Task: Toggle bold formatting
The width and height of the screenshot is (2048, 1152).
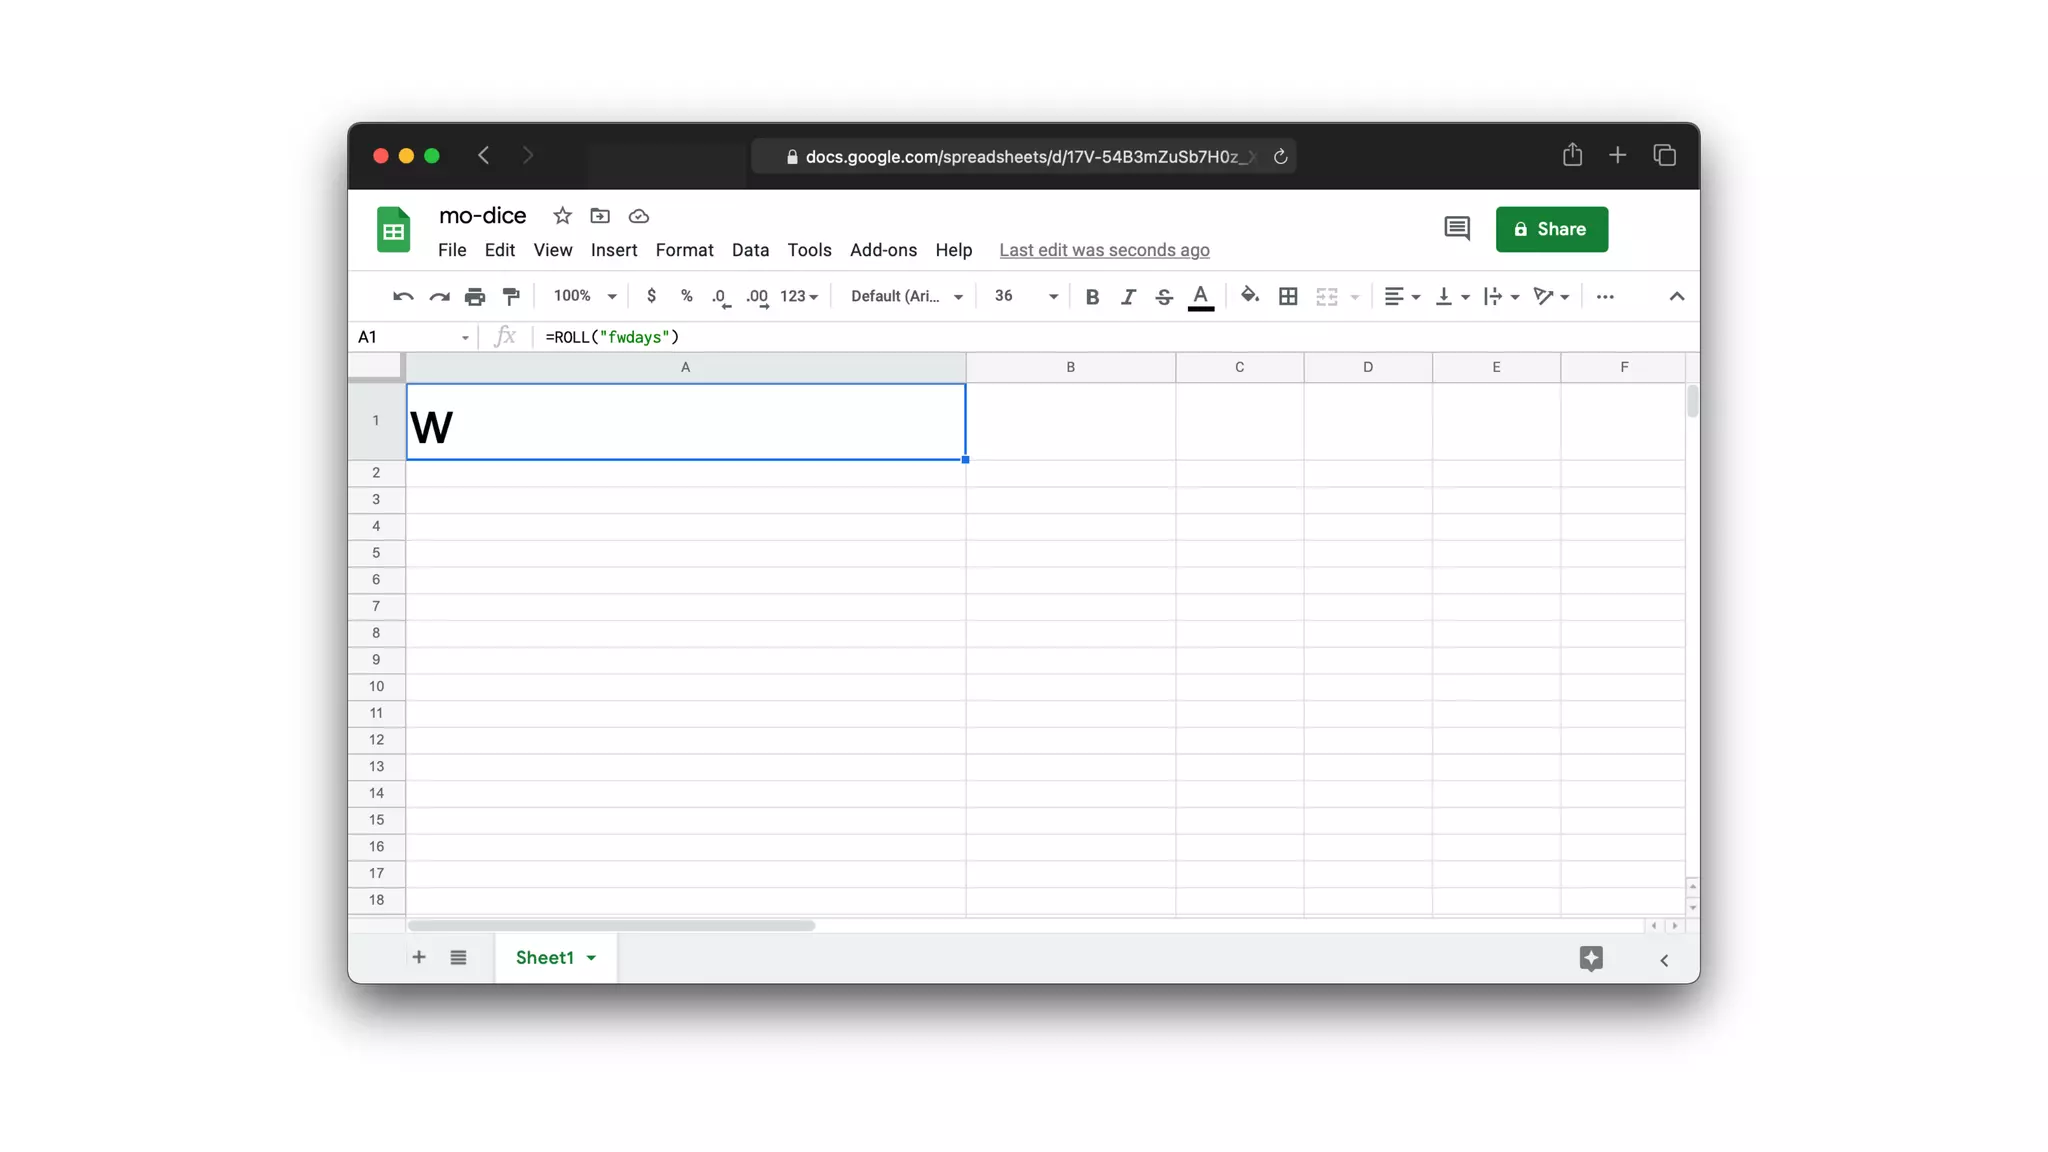Action: tap(1092, 296)
